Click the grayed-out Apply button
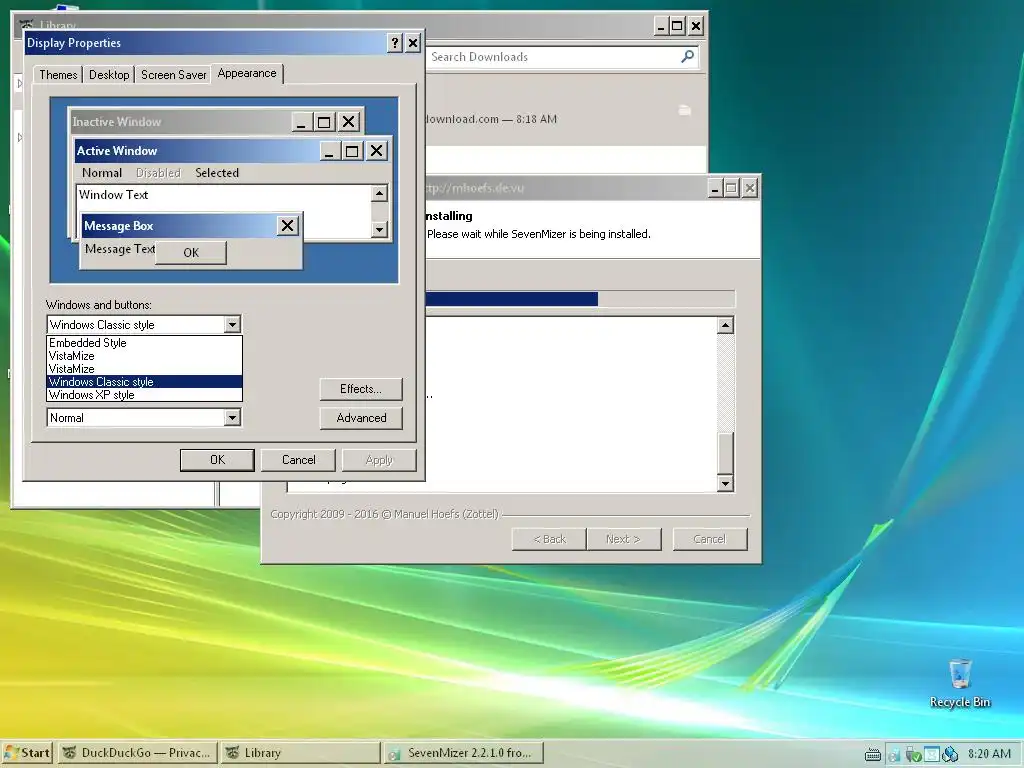This screenshot has height=768, width=1024. click(379, 460)
